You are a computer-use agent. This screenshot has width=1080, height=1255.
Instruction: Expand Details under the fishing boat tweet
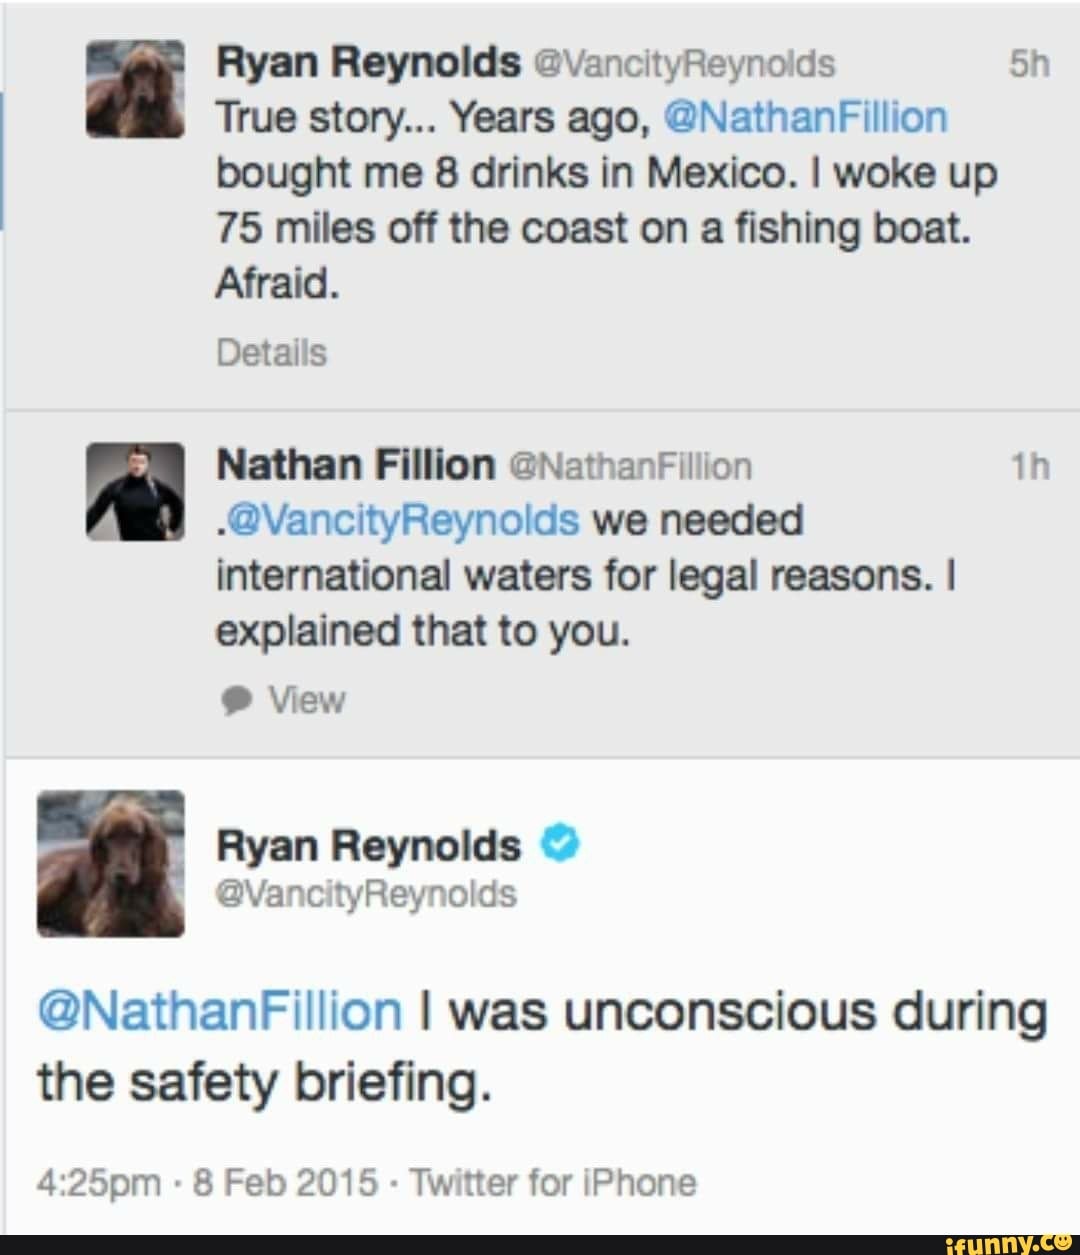[271, 353]
